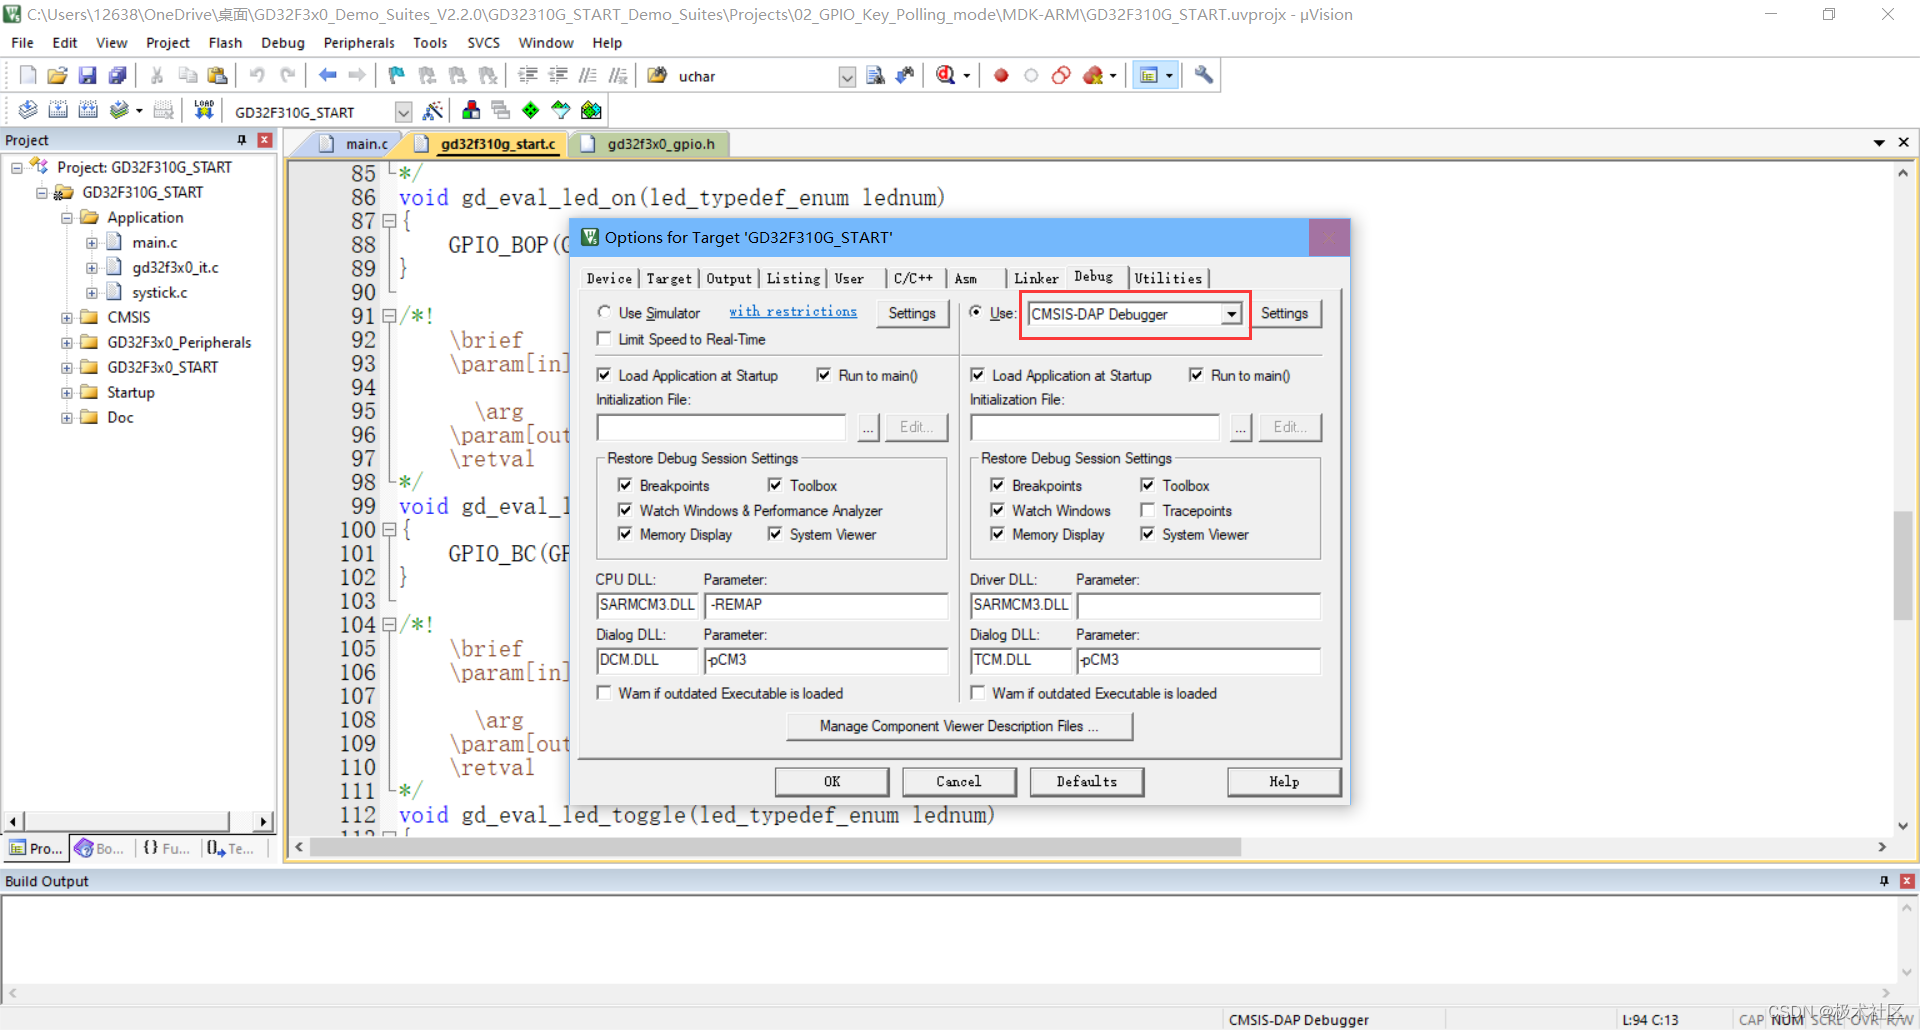The height and width of the screenshot is (1030, 1920).
Task: Open the Flash menu
Action: (225, 43)
